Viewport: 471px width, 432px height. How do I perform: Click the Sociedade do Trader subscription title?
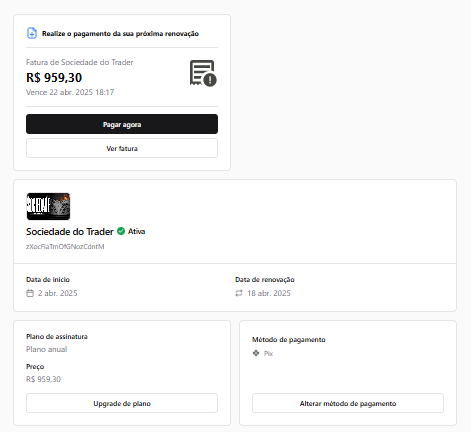pos(70,232)
